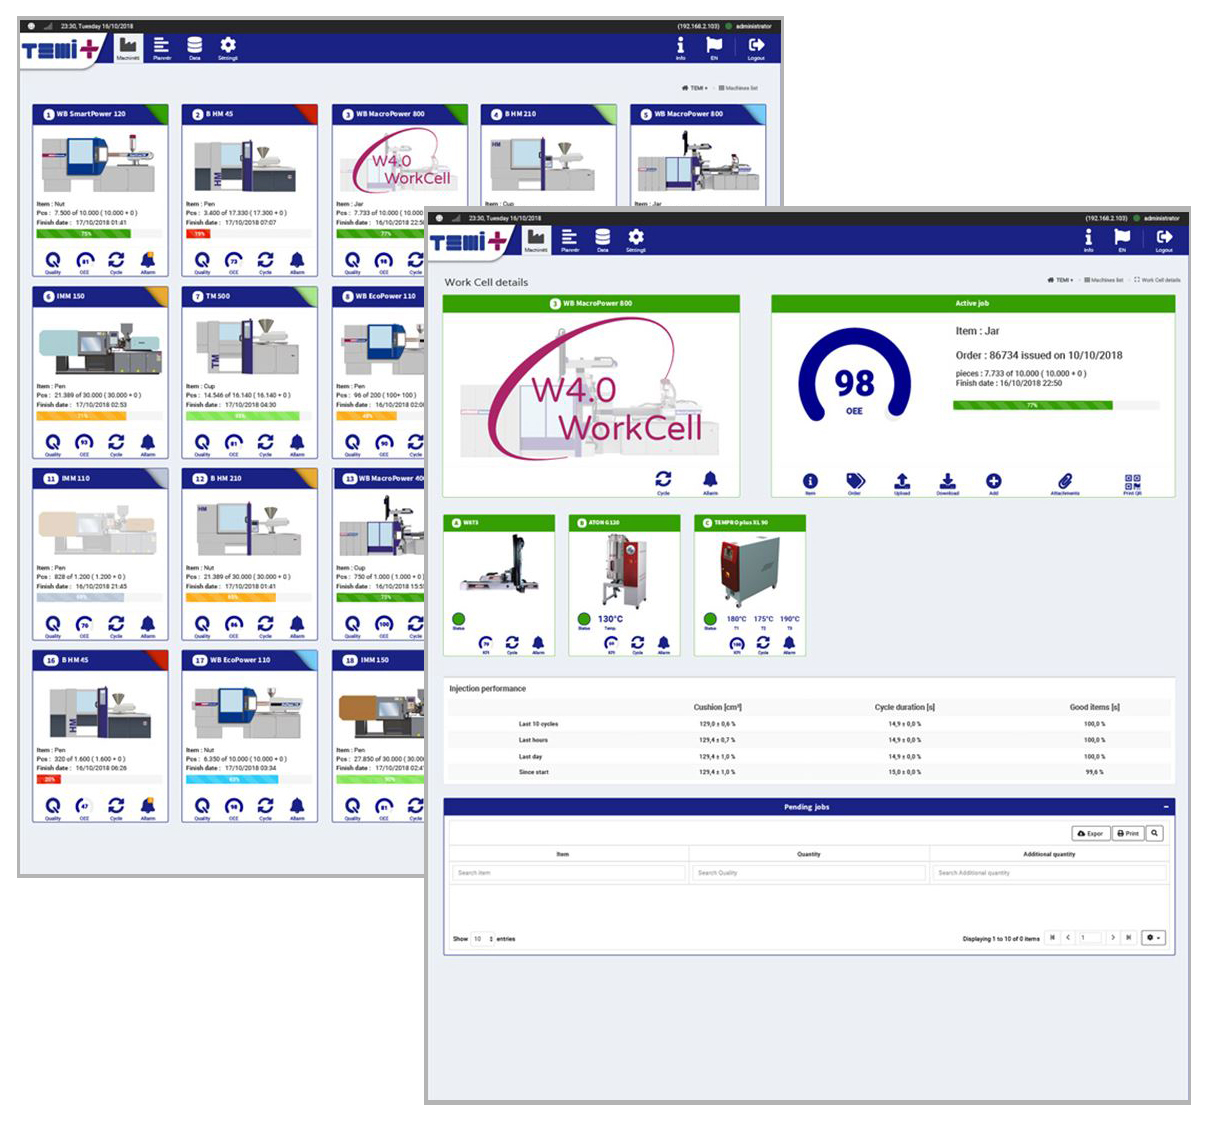Click 'Since start' row in Injection performance

click(x=809, y=772)
